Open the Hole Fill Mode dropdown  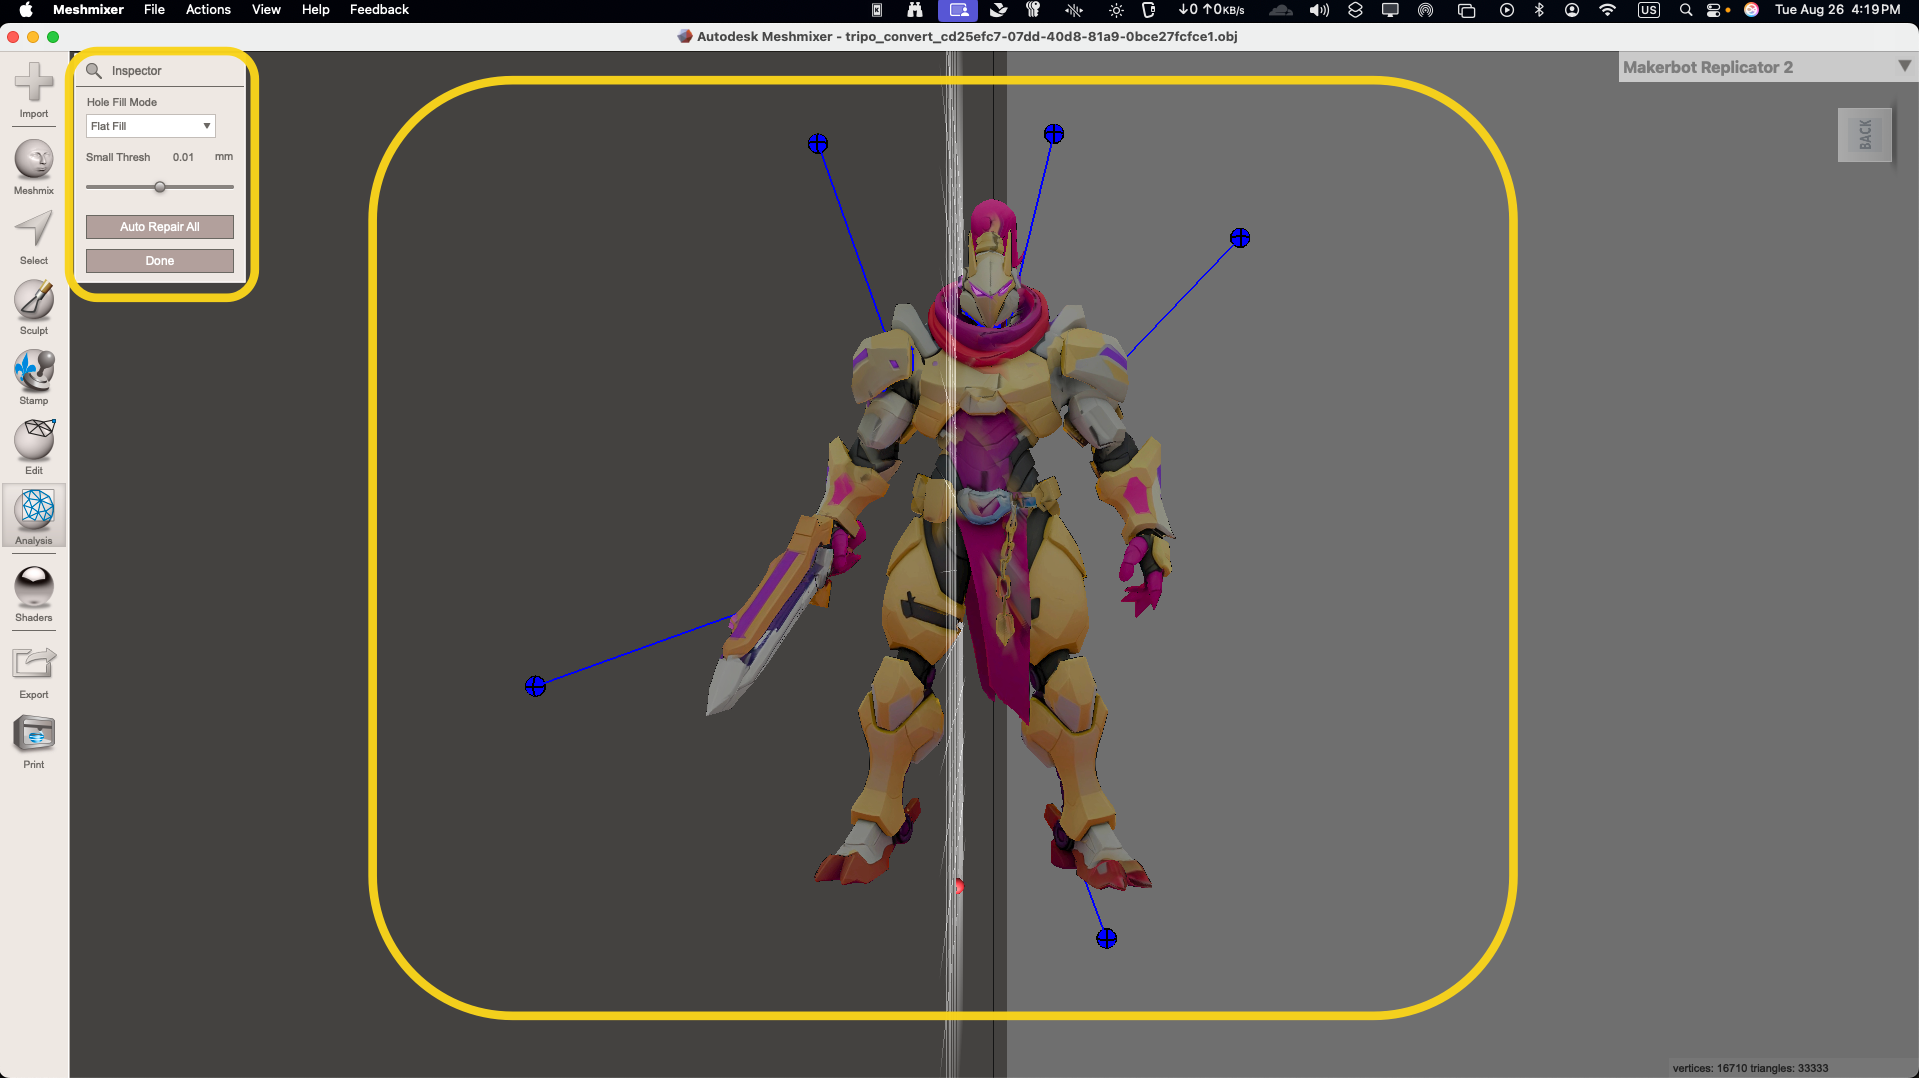click(151, 126)
